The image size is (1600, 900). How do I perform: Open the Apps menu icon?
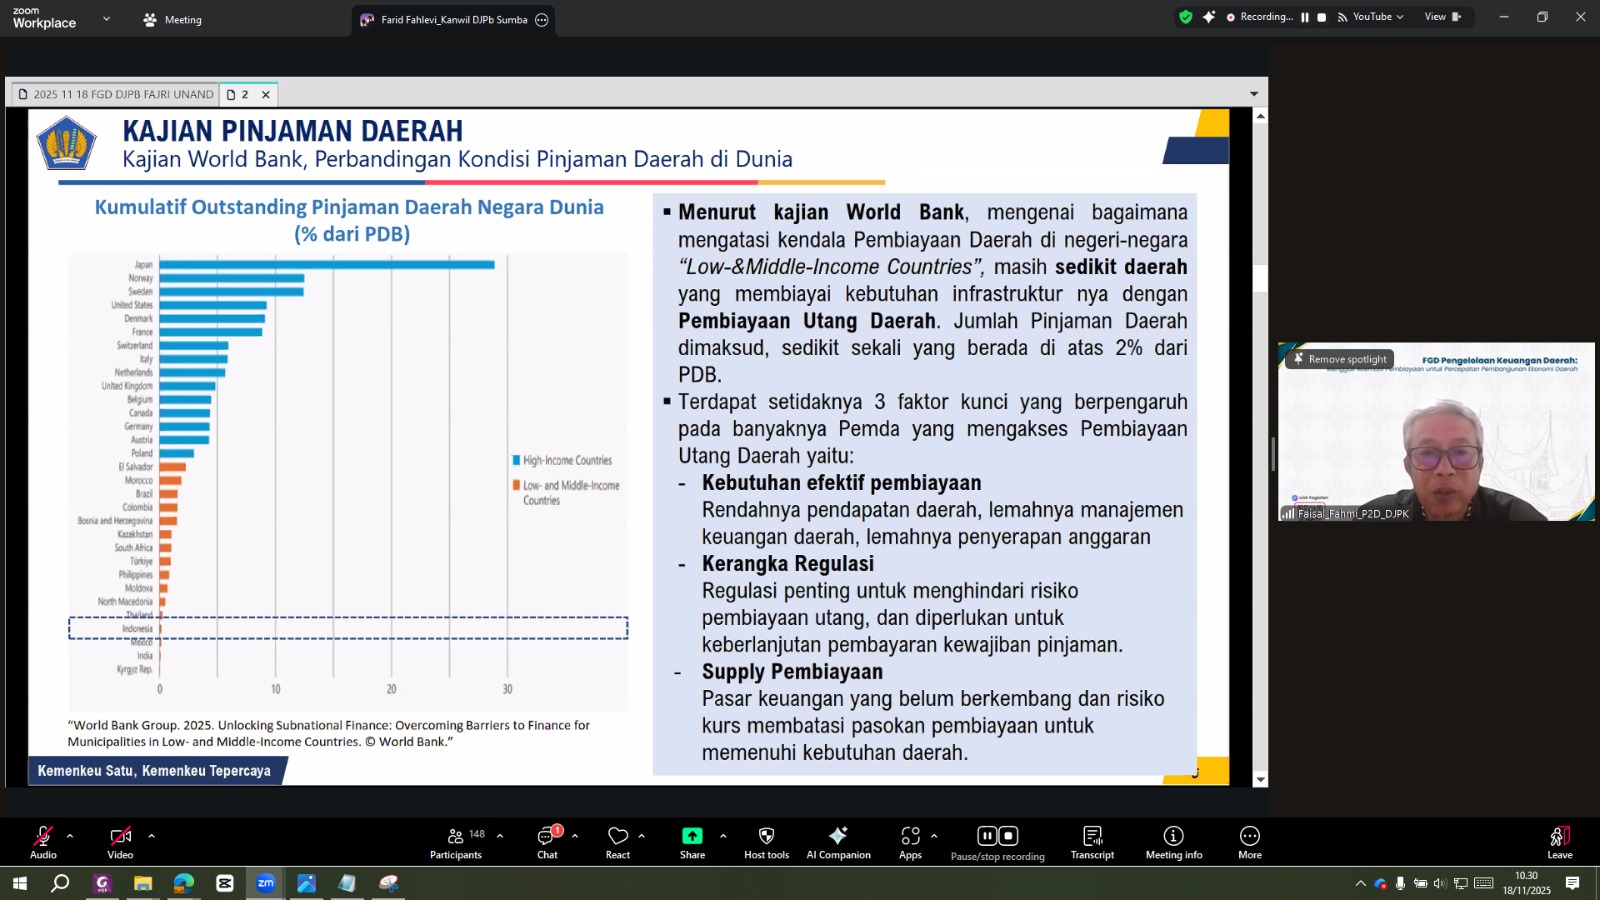coord(910,842)
